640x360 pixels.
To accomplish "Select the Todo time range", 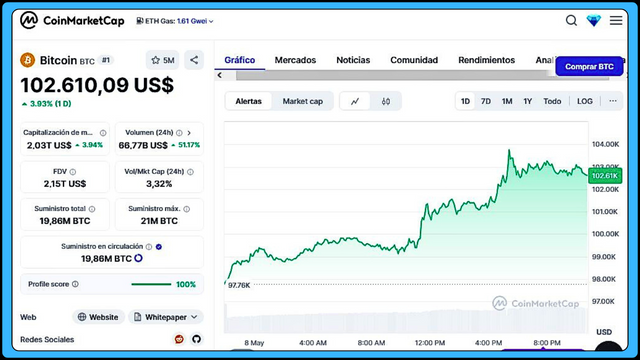I will (552, 101).
